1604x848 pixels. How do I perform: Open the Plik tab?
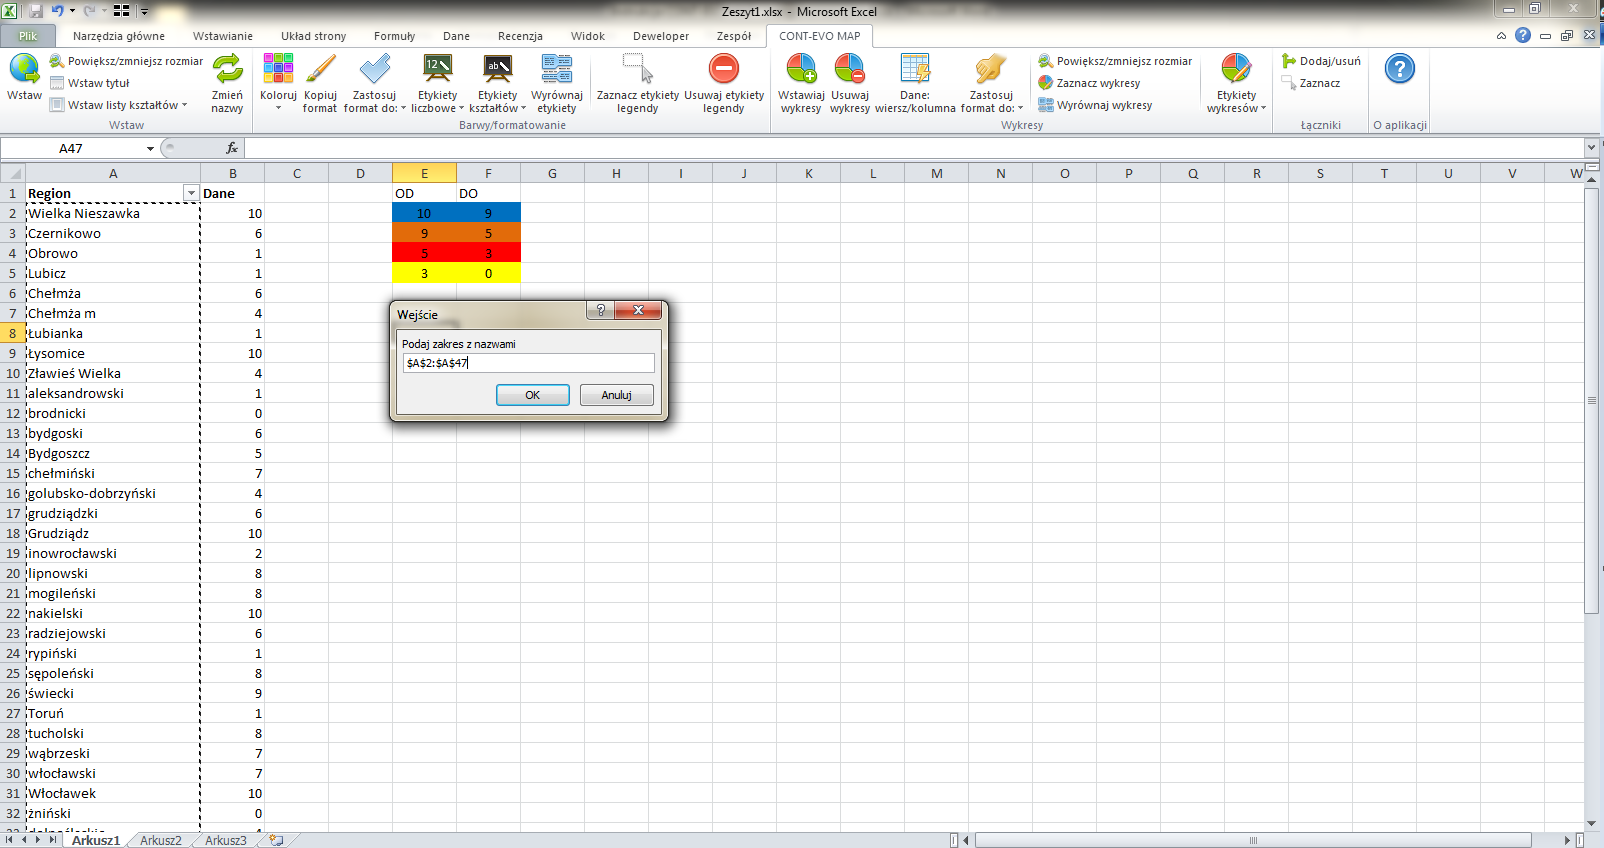click(x=28, y=36)
